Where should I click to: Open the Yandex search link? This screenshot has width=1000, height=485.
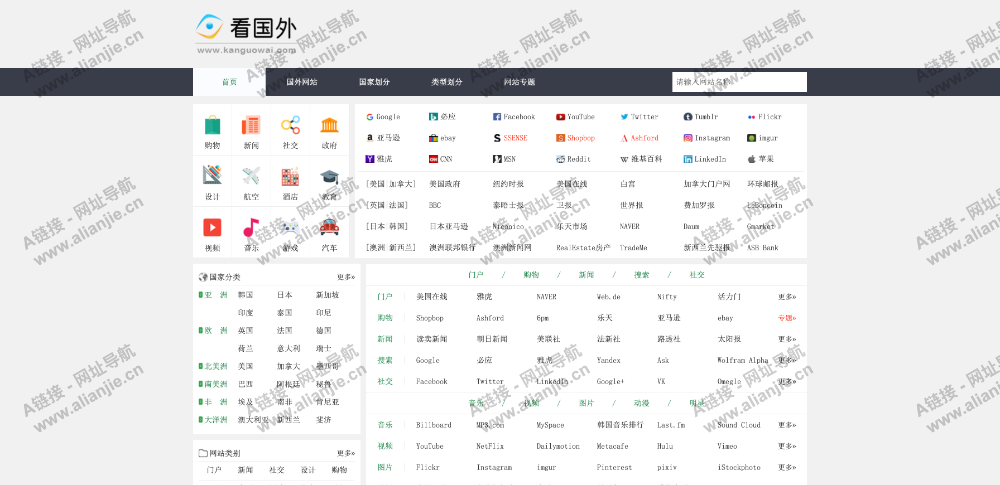coord(609,361)
